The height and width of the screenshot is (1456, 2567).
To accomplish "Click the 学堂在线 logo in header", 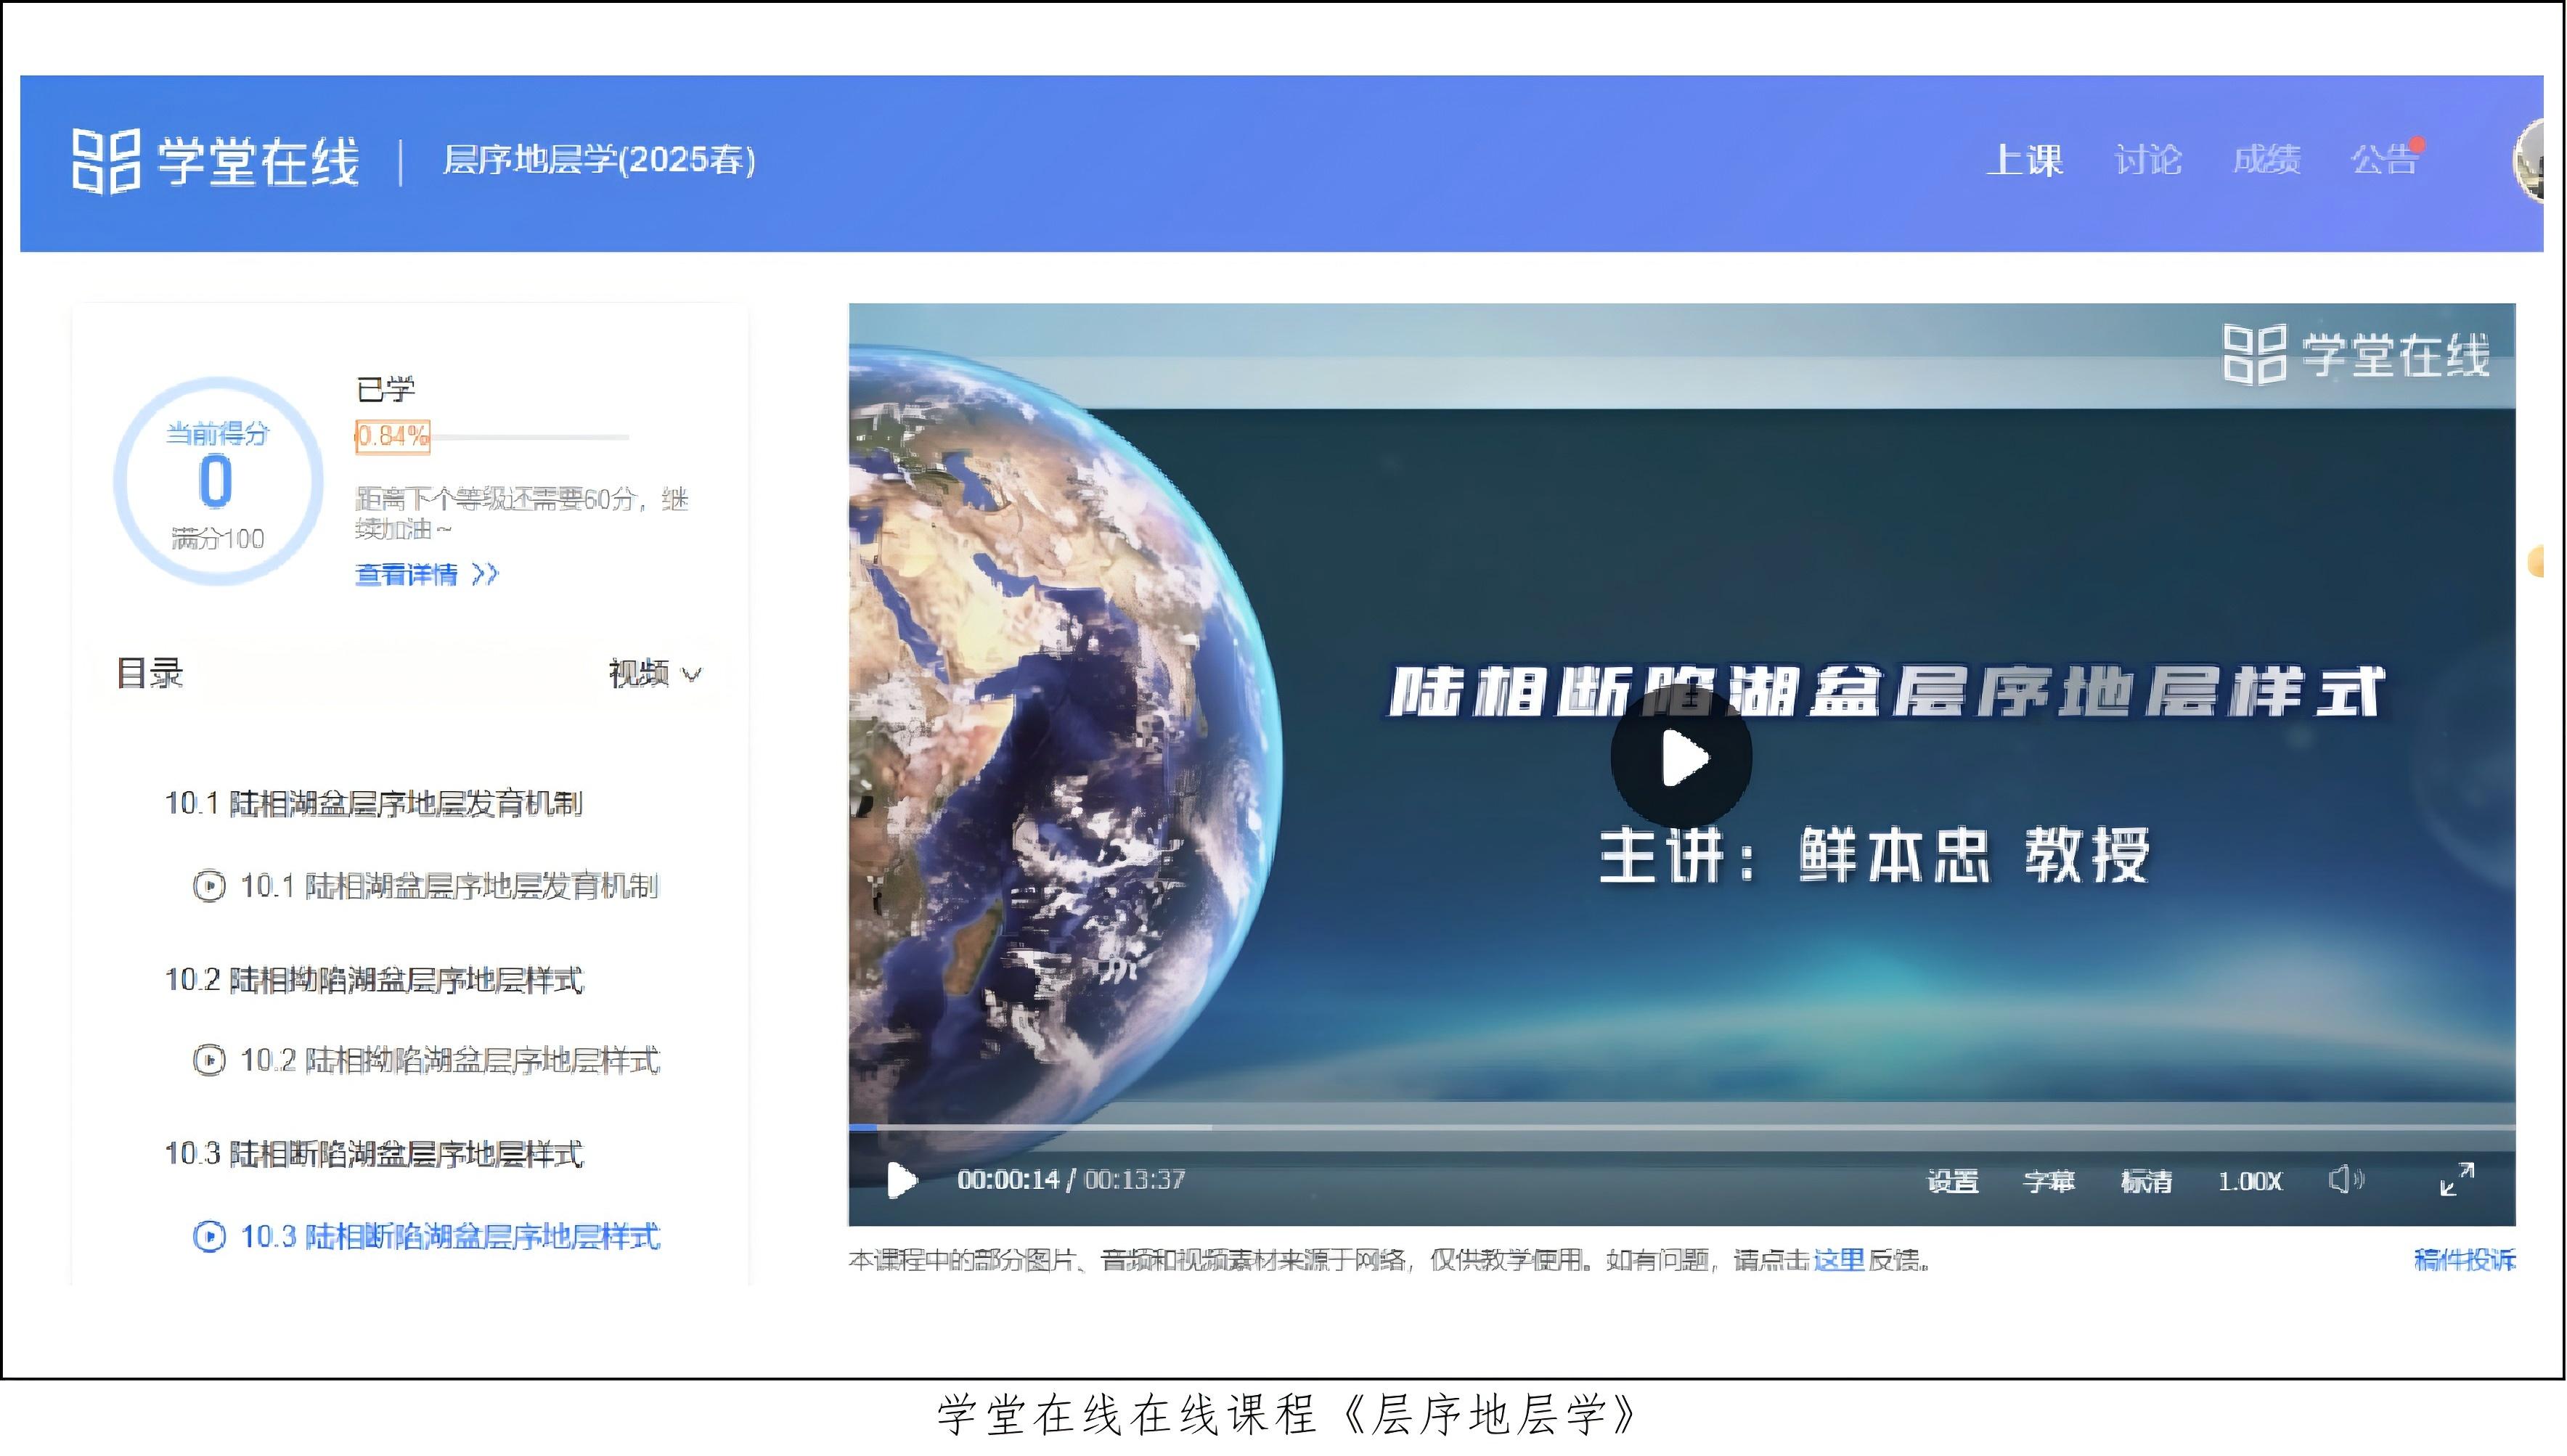I will [215, 161].
